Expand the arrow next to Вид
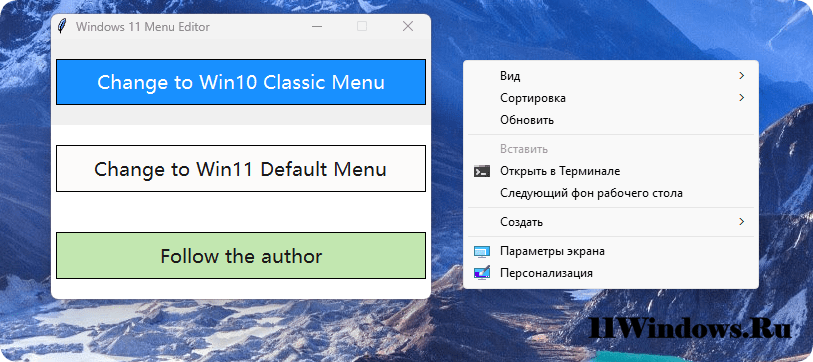The width and height of the screenshot is (813, 362). coord(741,76)
